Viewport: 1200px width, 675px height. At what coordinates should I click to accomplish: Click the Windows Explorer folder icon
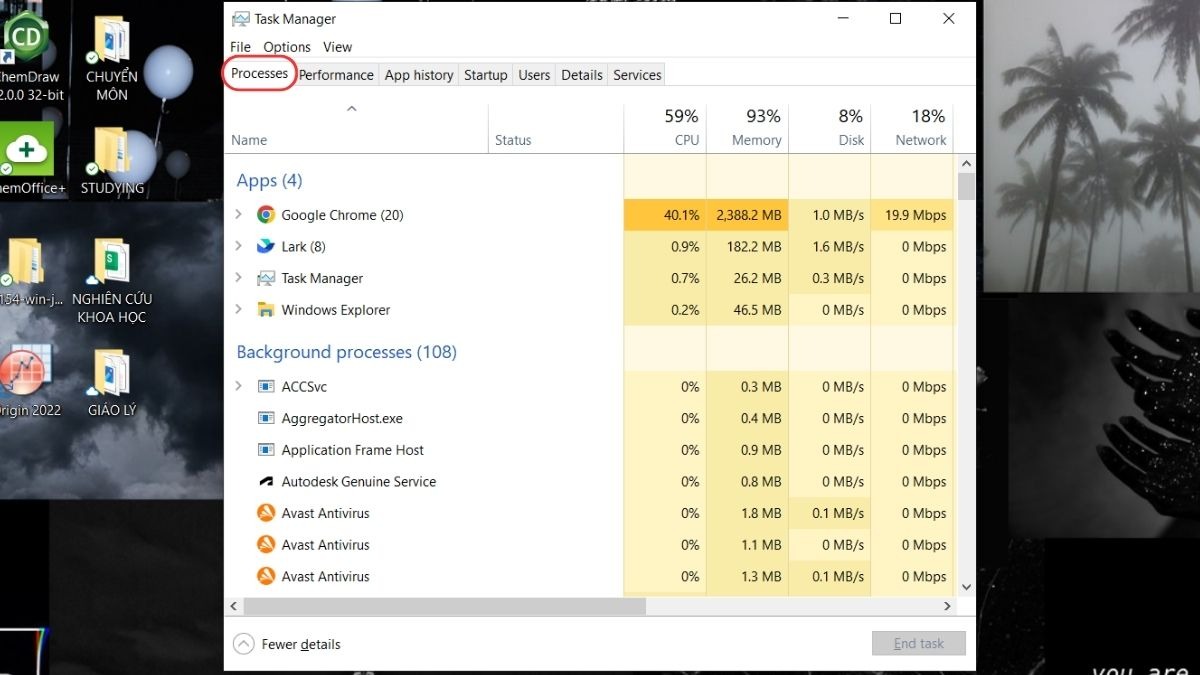(266, 310)
